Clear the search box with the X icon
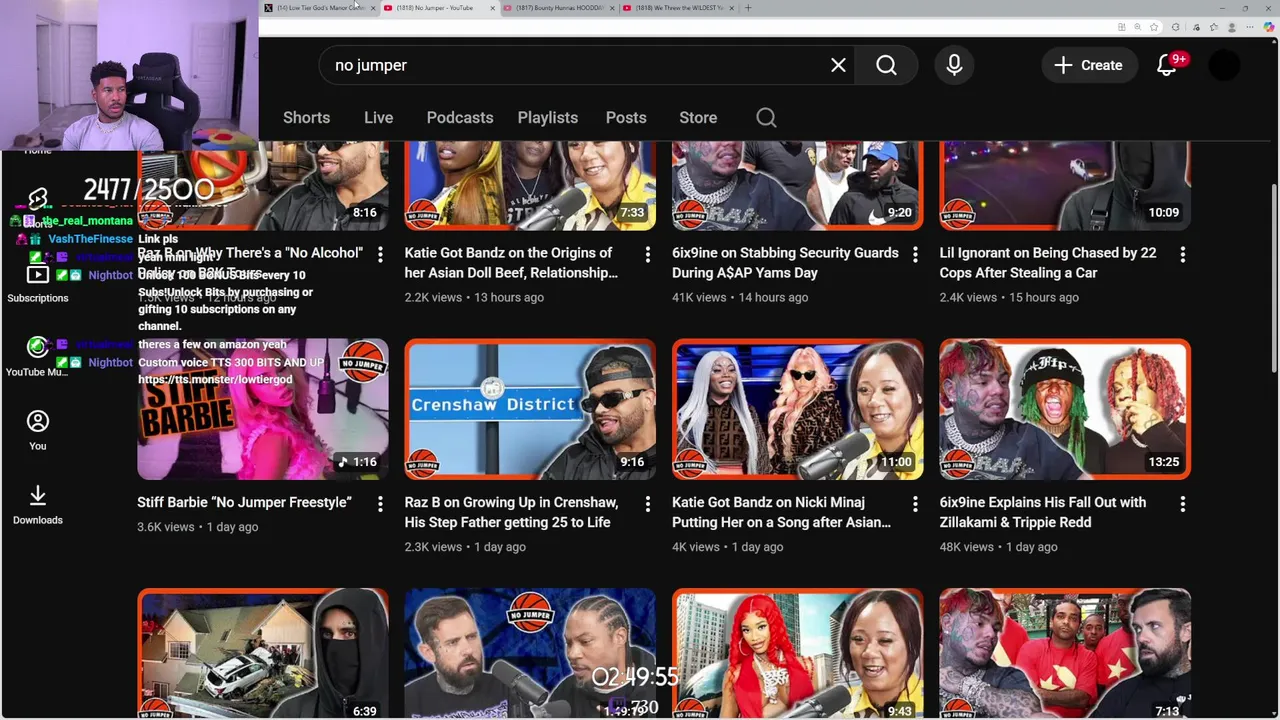This screenshot has height=720, width=1280. (838, 65)
